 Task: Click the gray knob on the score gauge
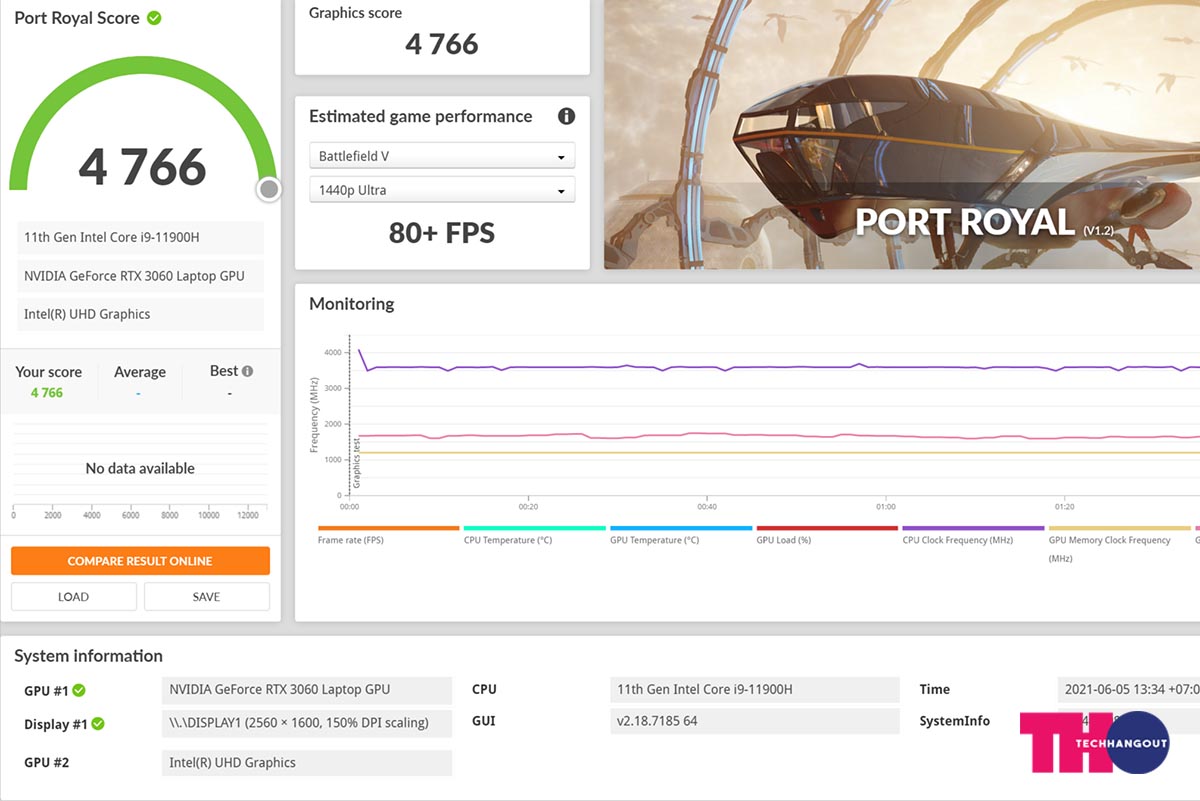pyautogui.click(x=268, y=189)
